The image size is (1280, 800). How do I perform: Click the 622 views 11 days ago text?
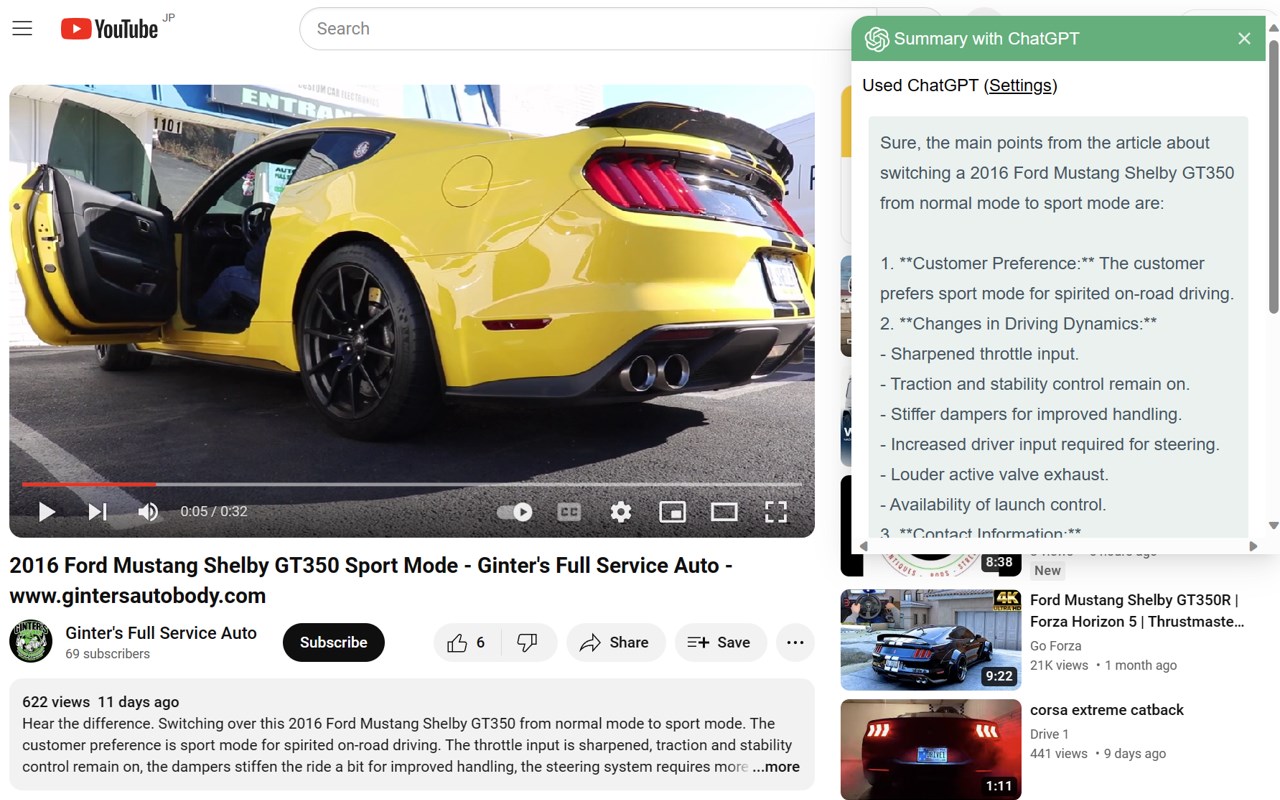coord(101,702)
